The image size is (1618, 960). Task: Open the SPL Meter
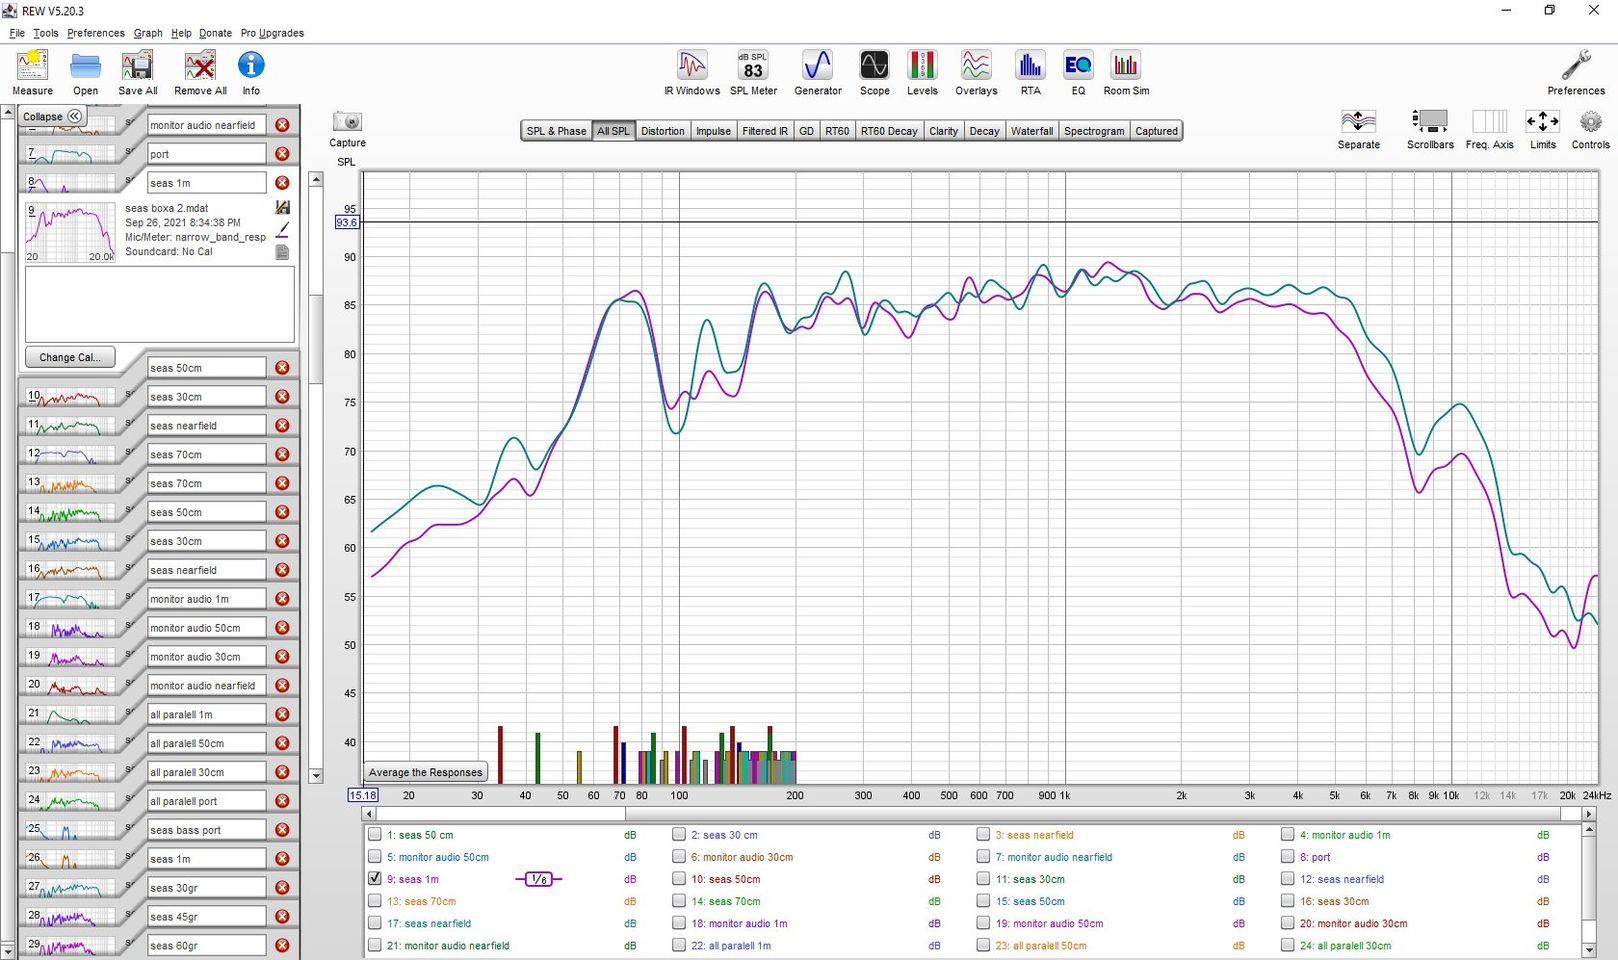[x=753, y=73]
